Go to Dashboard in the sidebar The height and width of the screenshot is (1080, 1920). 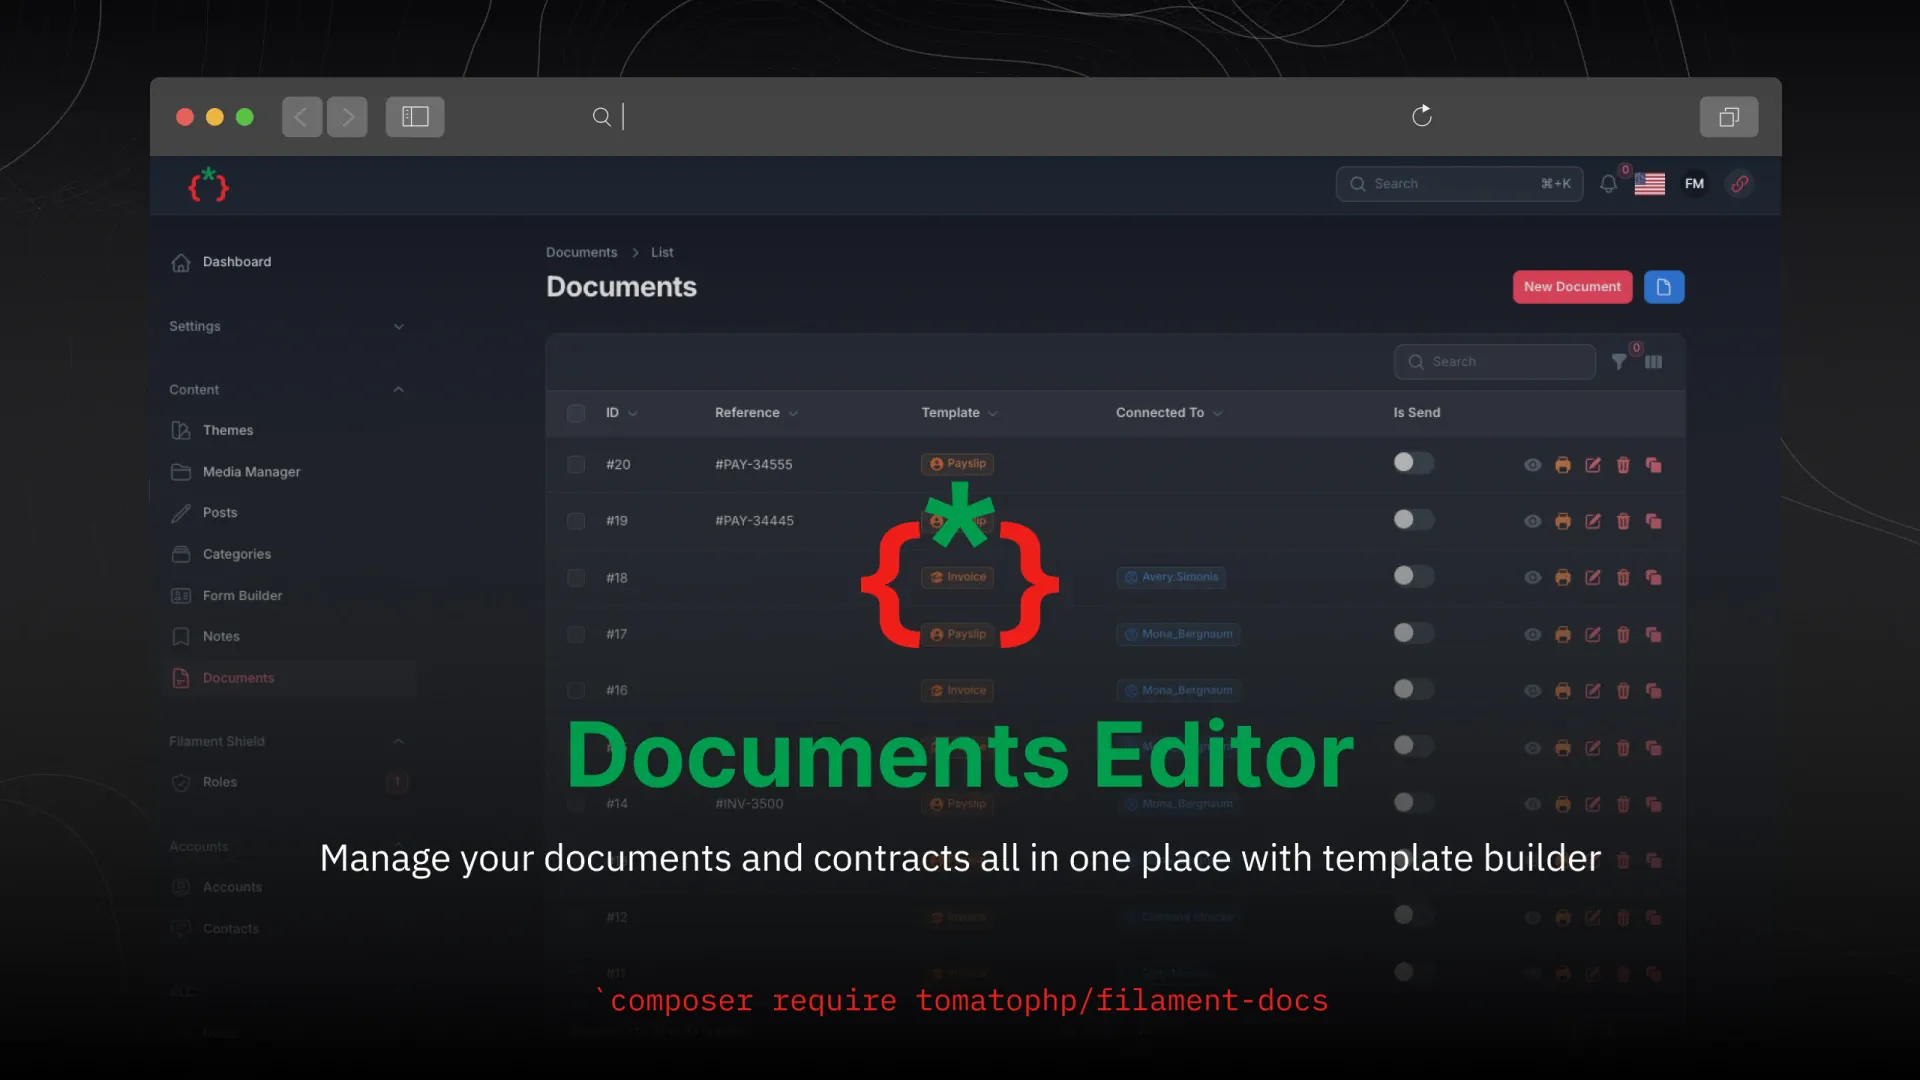pos(236,261)
